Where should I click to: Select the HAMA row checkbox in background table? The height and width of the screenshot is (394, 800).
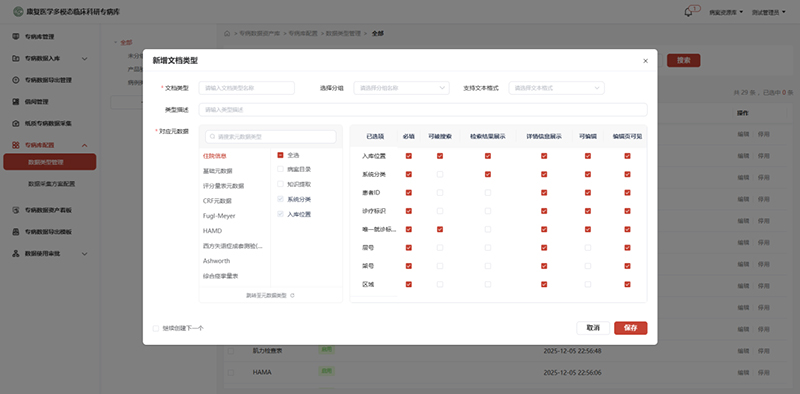click(x=231, y=373)
